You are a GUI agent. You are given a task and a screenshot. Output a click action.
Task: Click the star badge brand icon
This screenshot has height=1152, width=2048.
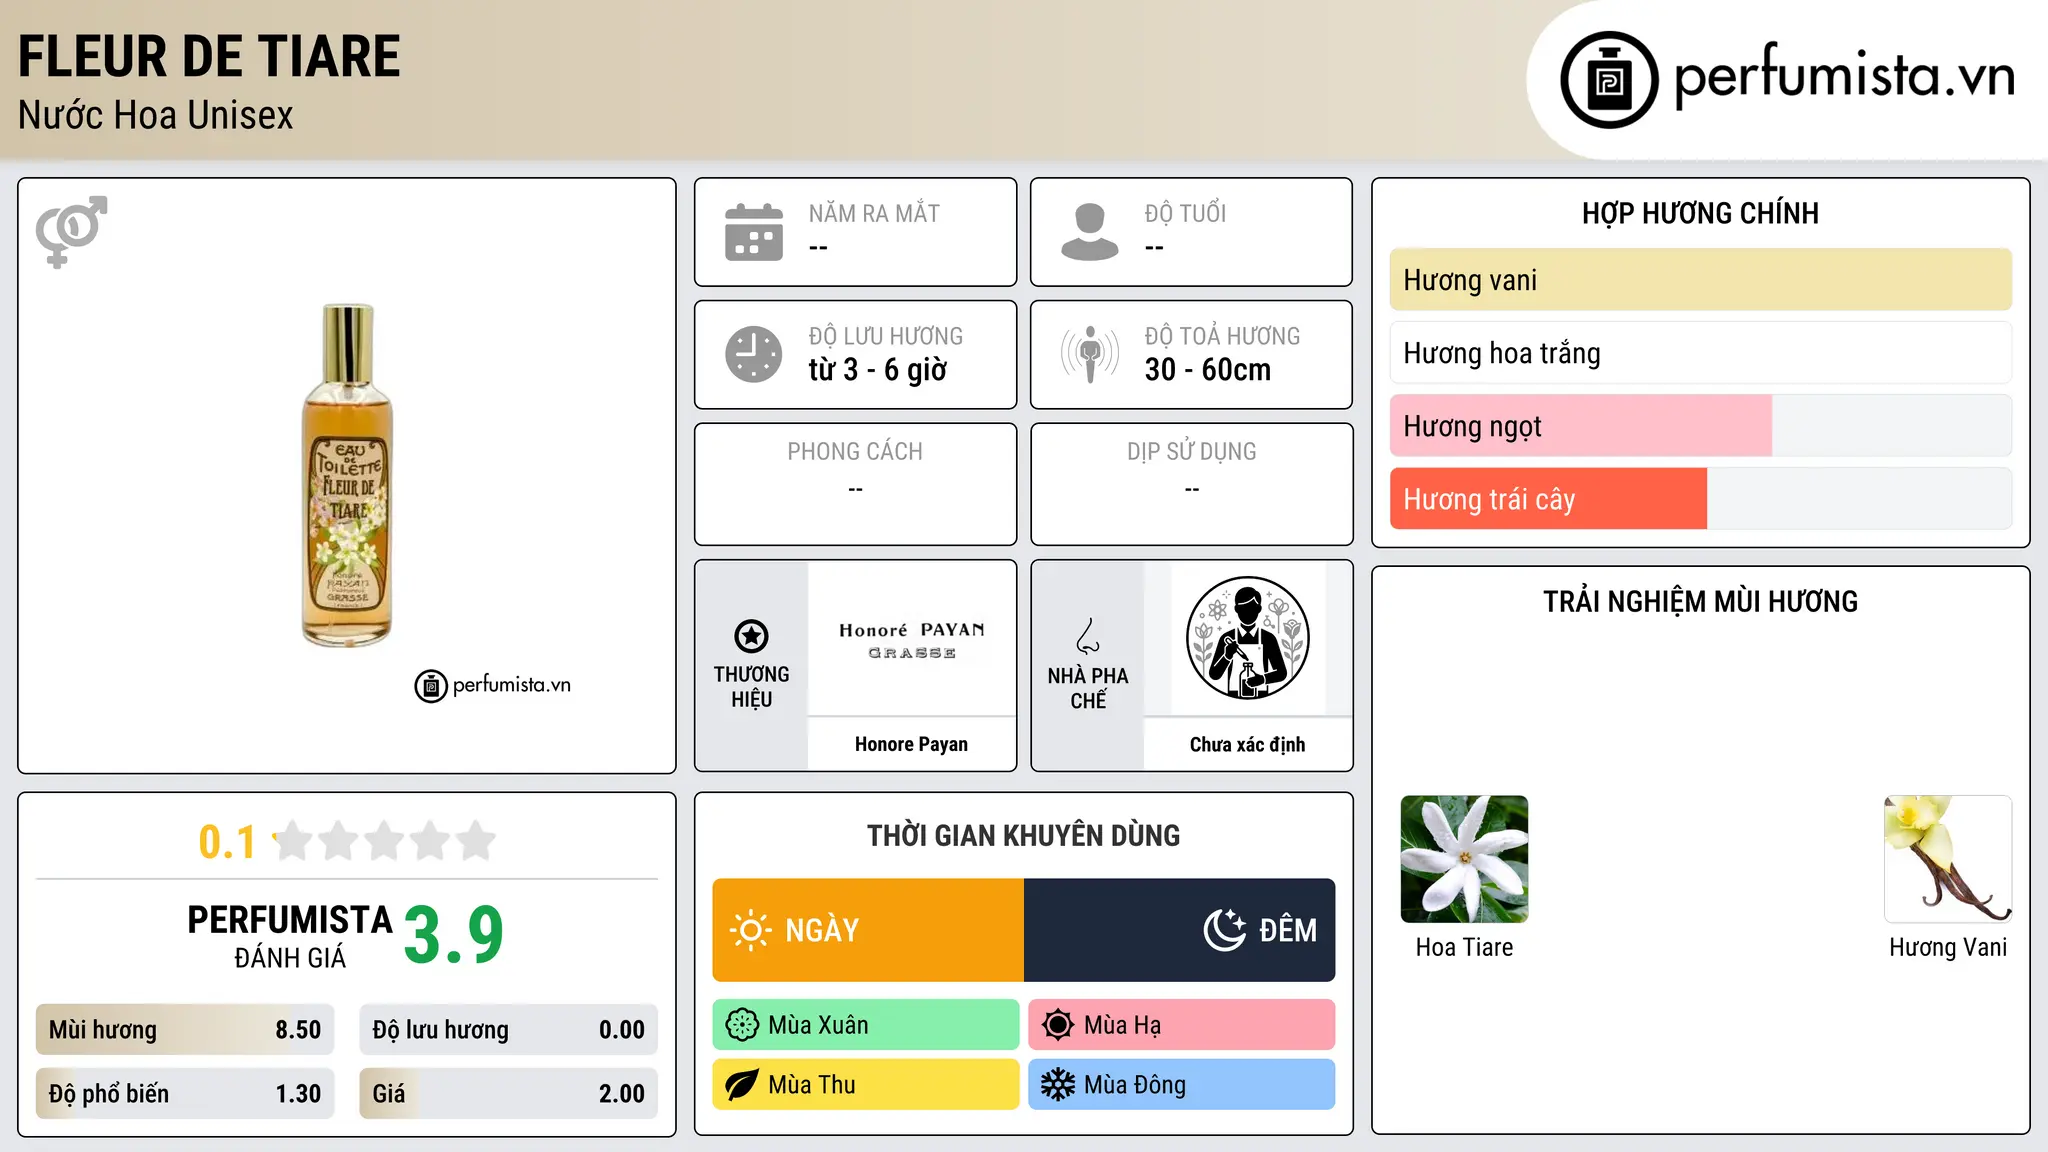pos(751,636)
